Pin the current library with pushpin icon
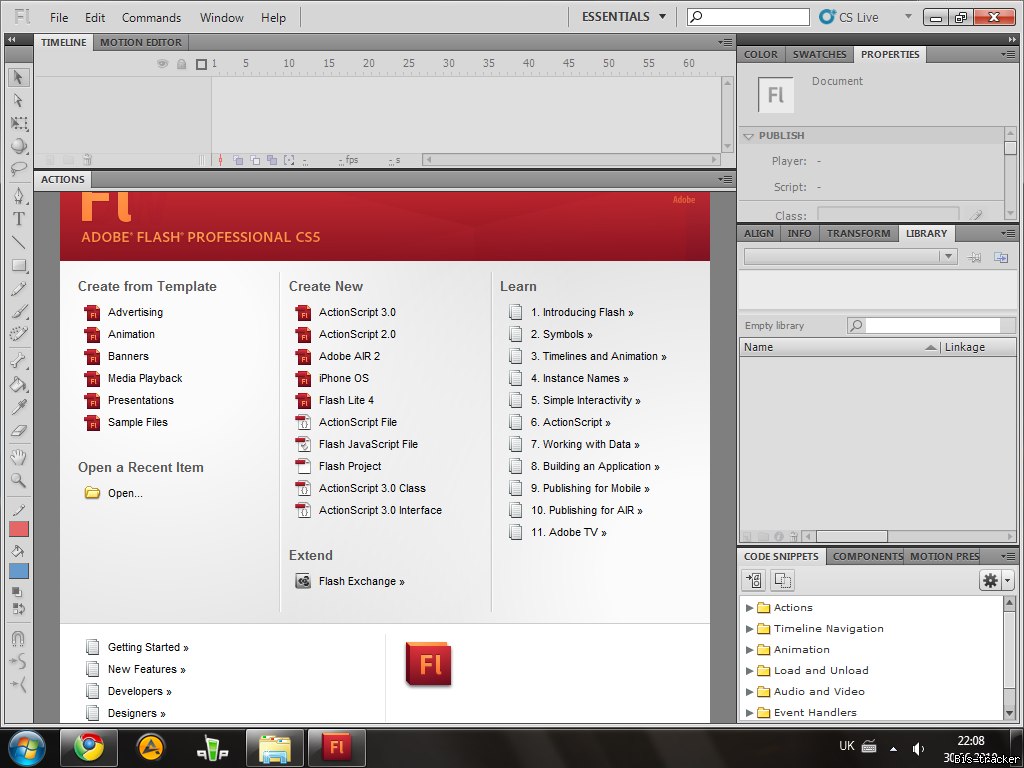The width and height of the screenshot is (1024, 768). pyautogui.click(x=974, y=257)
